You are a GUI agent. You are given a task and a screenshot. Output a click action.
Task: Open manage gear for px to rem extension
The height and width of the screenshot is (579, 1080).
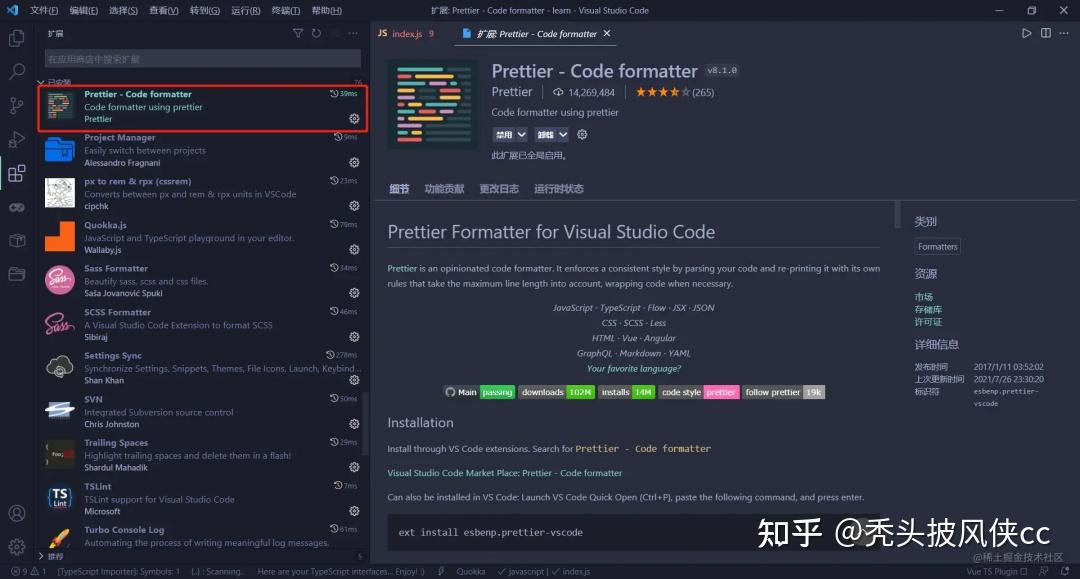[x=354, y=206]
